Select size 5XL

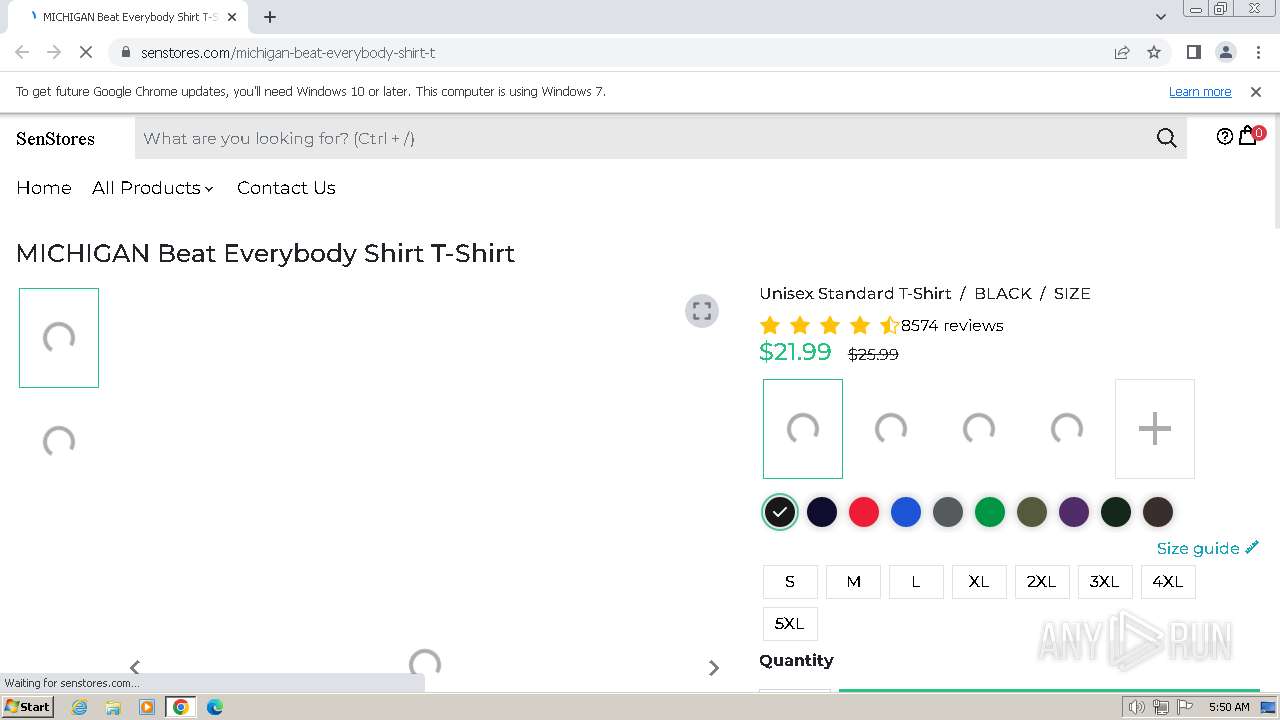tap(790, 624)
